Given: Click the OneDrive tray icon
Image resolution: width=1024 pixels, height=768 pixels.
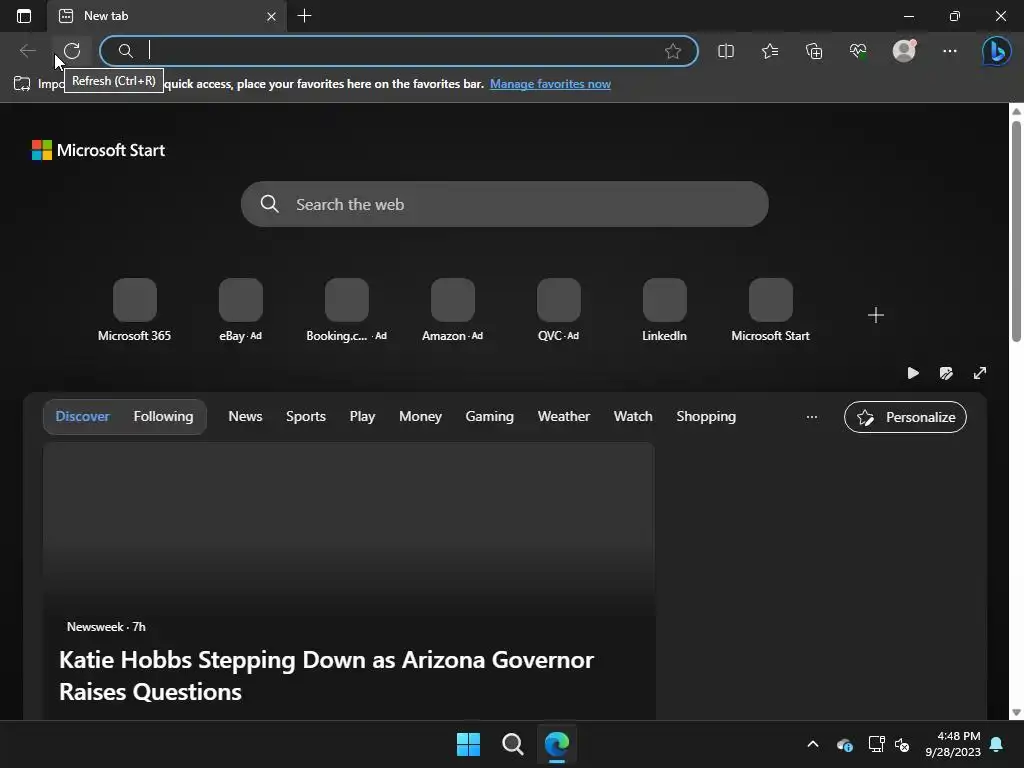Looking at the screenshot, I should click(844, 744).
